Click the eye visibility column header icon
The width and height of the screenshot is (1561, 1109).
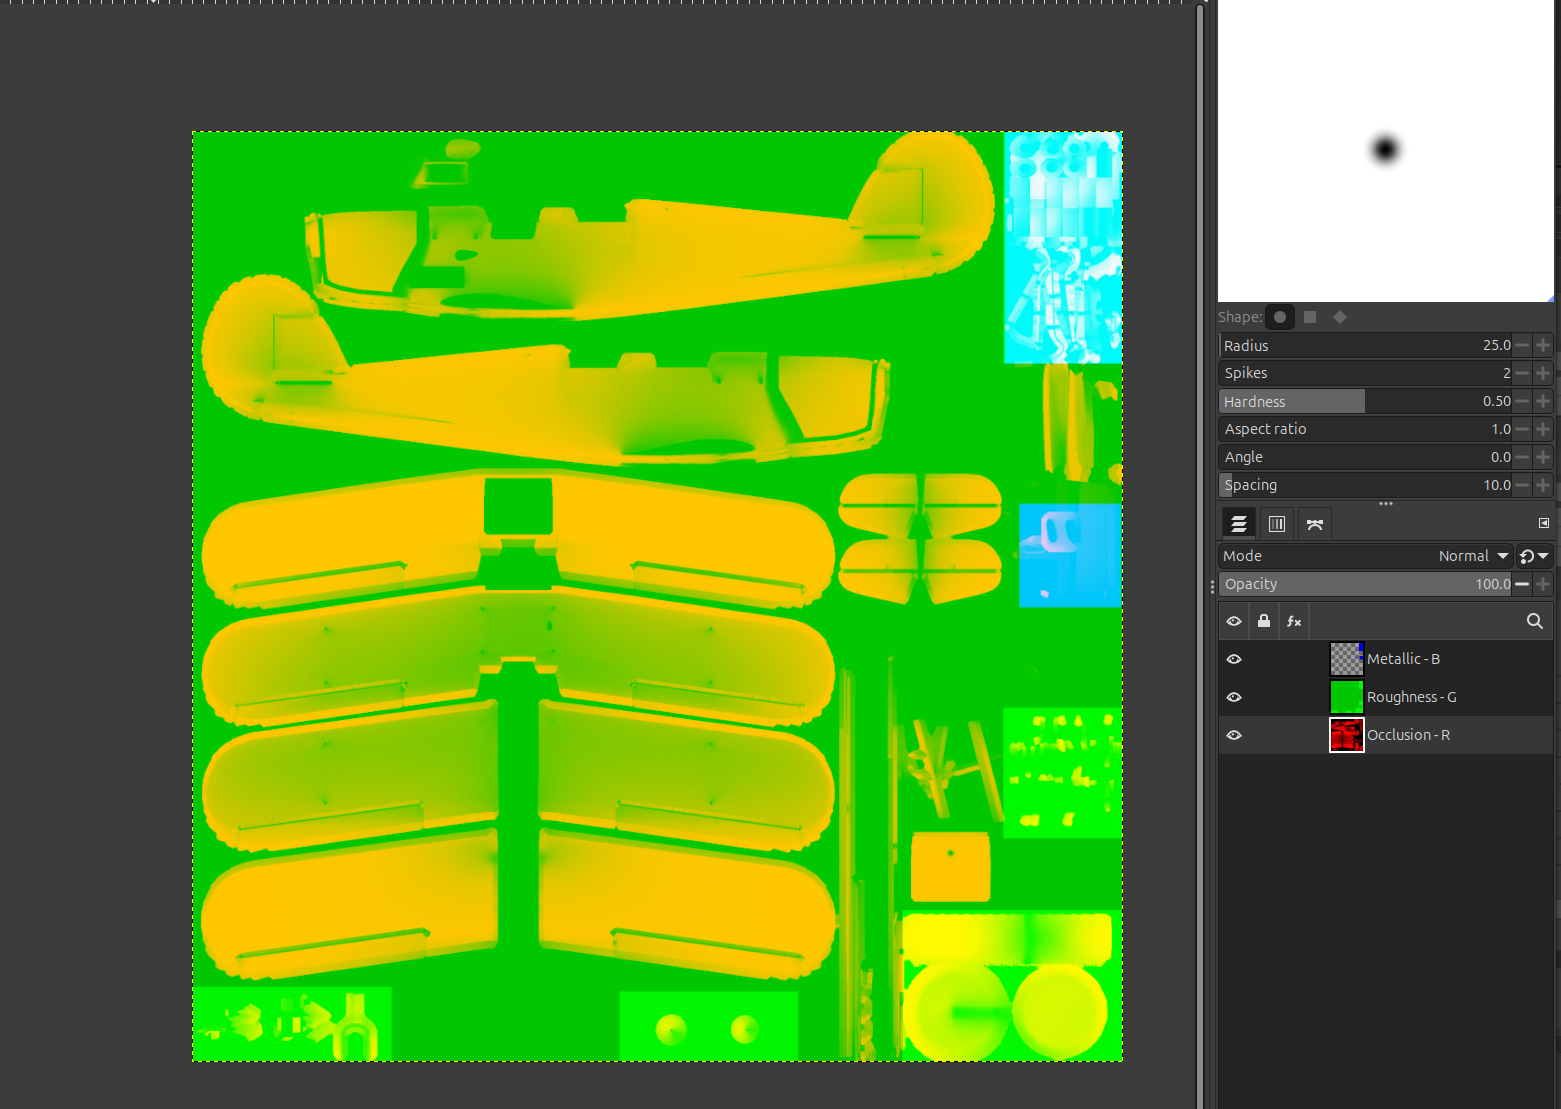point(1234,621)
